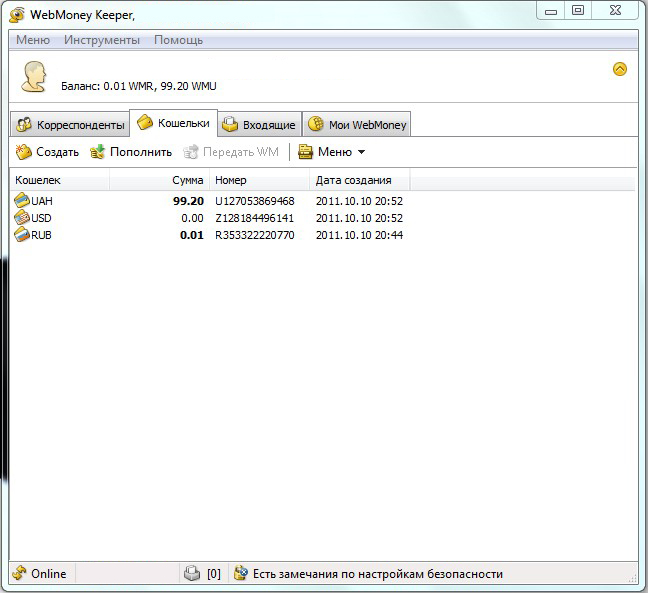Collapse the header panel with the yellow chevron
648x593 pixels.
click(x=619, y=69)
